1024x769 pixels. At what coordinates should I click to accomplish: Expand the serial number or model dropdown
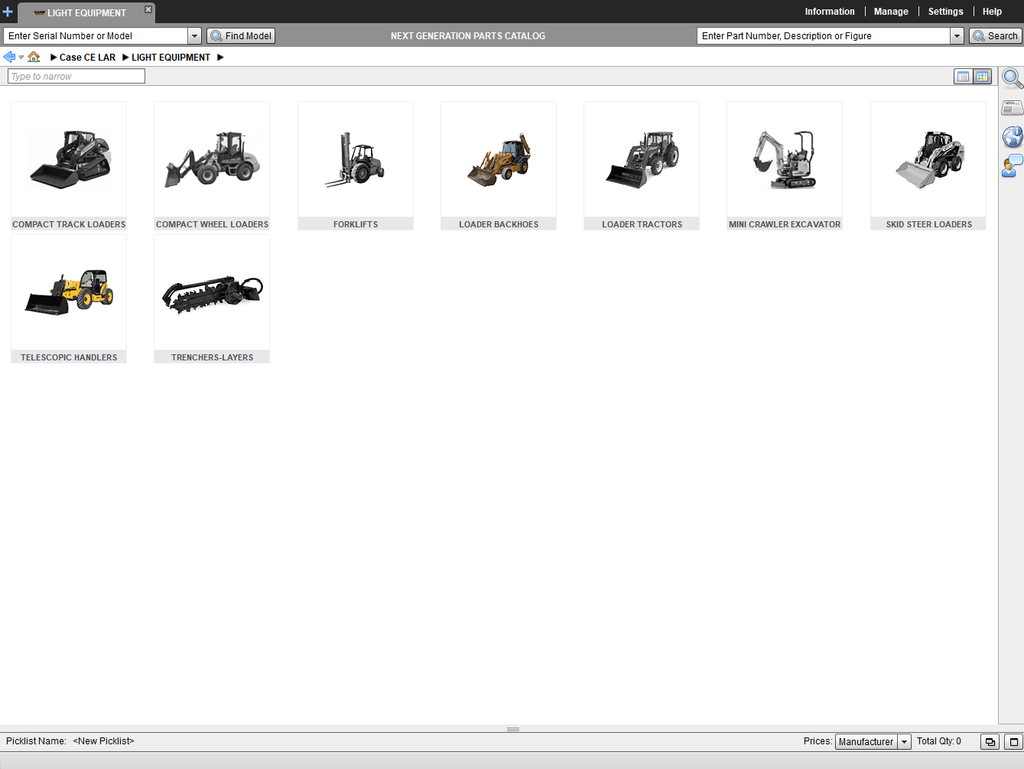click(x=194, y=36)
